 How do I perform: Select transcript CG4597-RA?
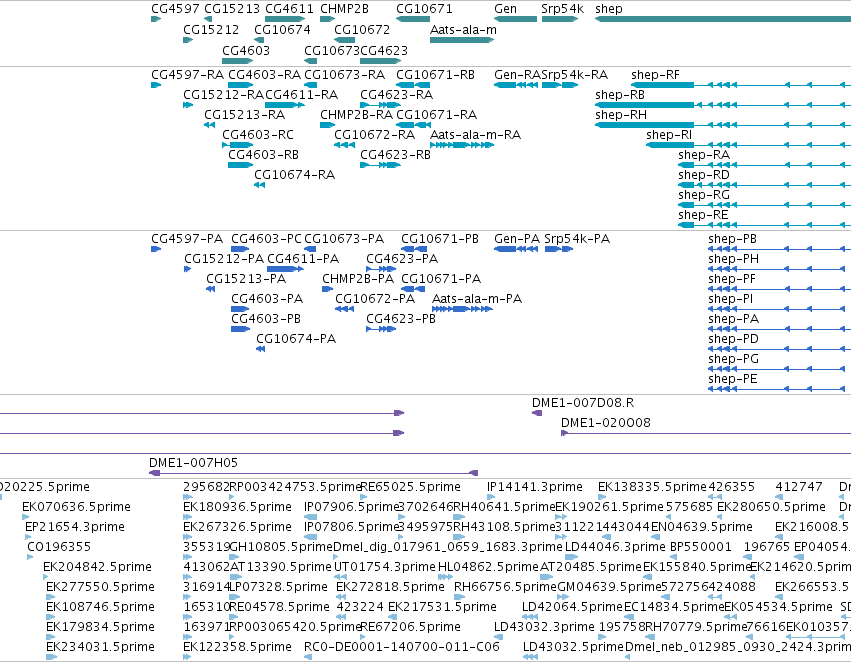tap(187, 74)
